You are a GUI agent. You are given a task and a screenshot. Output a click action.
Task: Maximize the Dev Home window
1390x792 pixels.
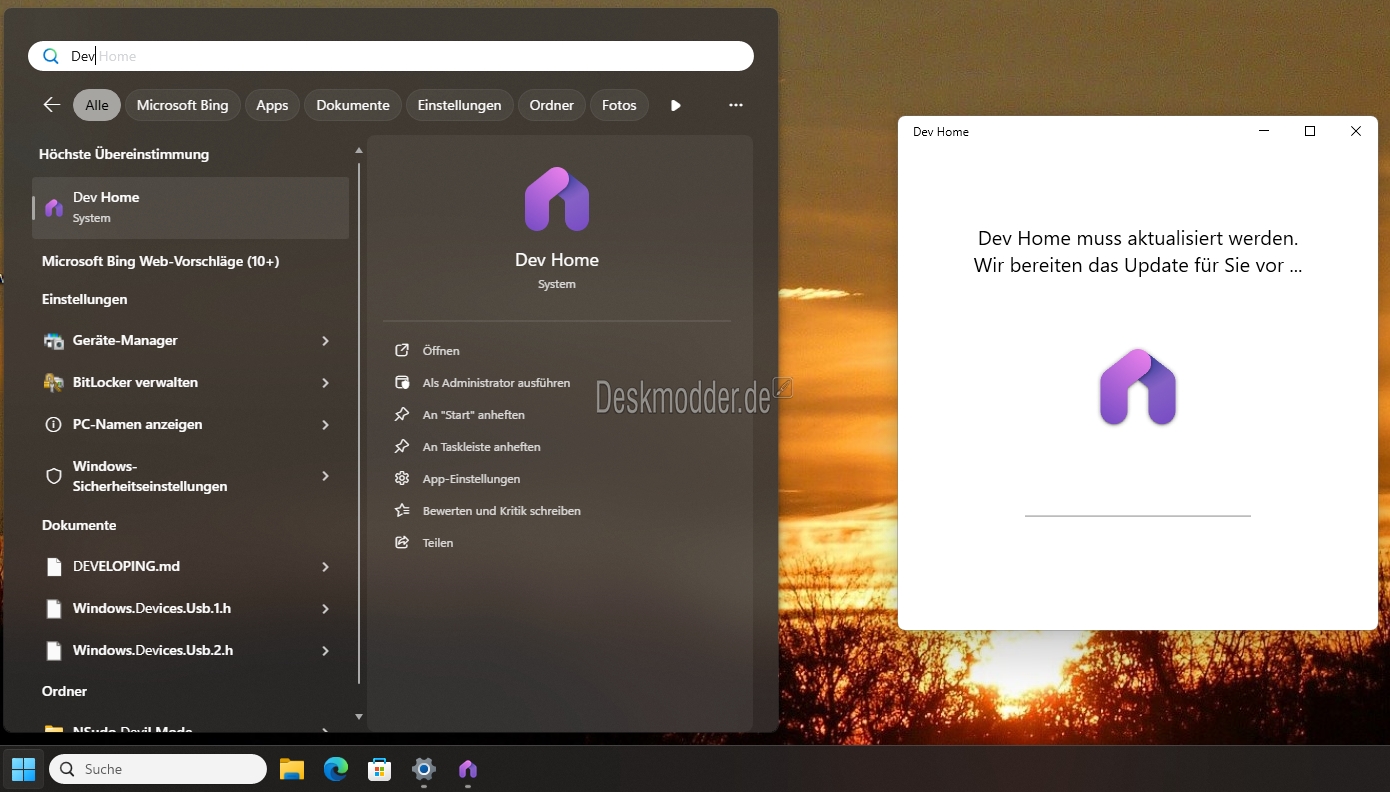coord(1310,131)
